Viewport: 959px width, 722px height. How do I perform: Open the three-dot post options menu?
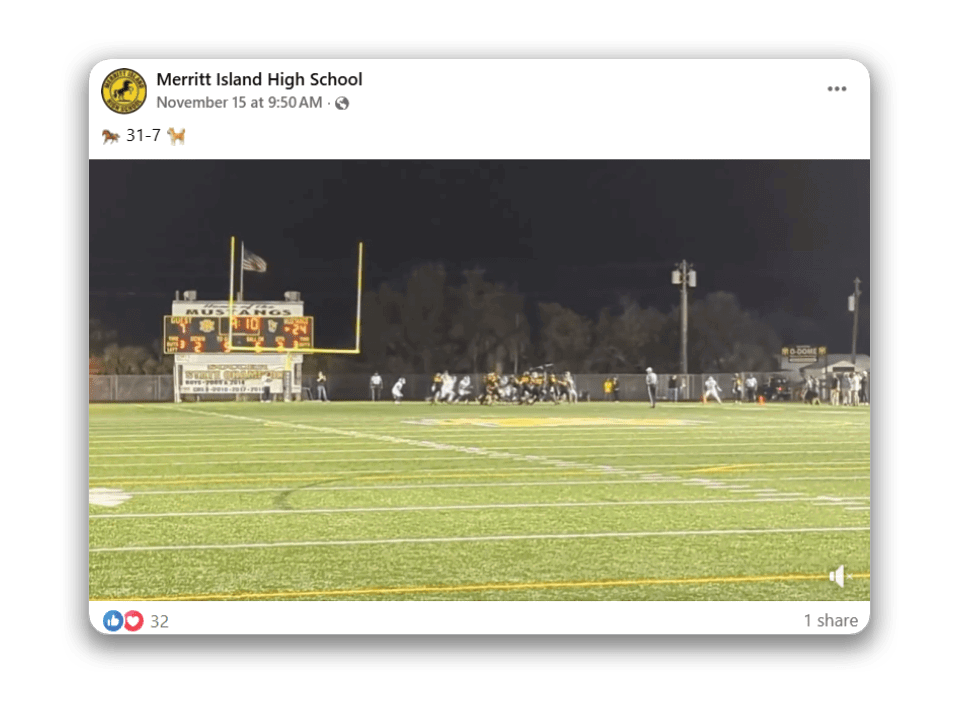point(837,89)
